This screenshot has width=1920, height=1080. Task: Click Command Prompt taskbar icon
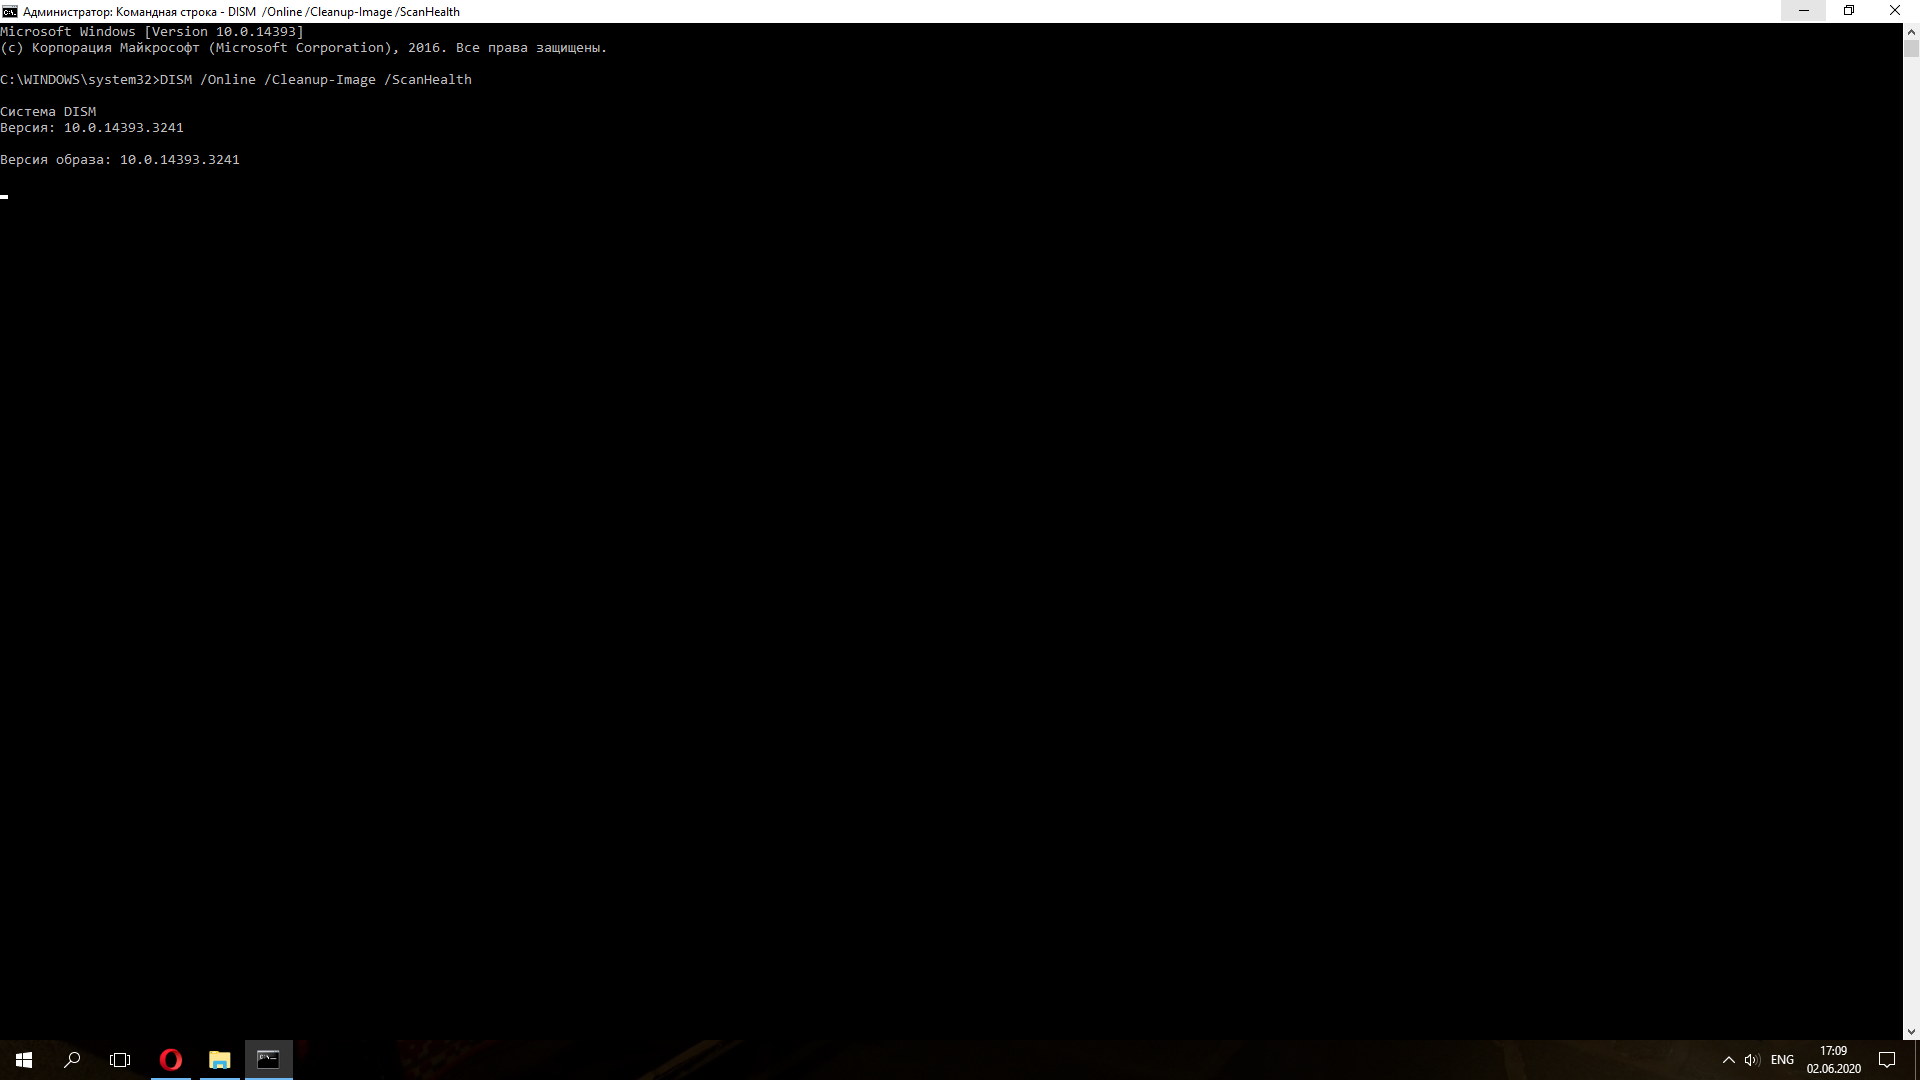pos(268,1060)
